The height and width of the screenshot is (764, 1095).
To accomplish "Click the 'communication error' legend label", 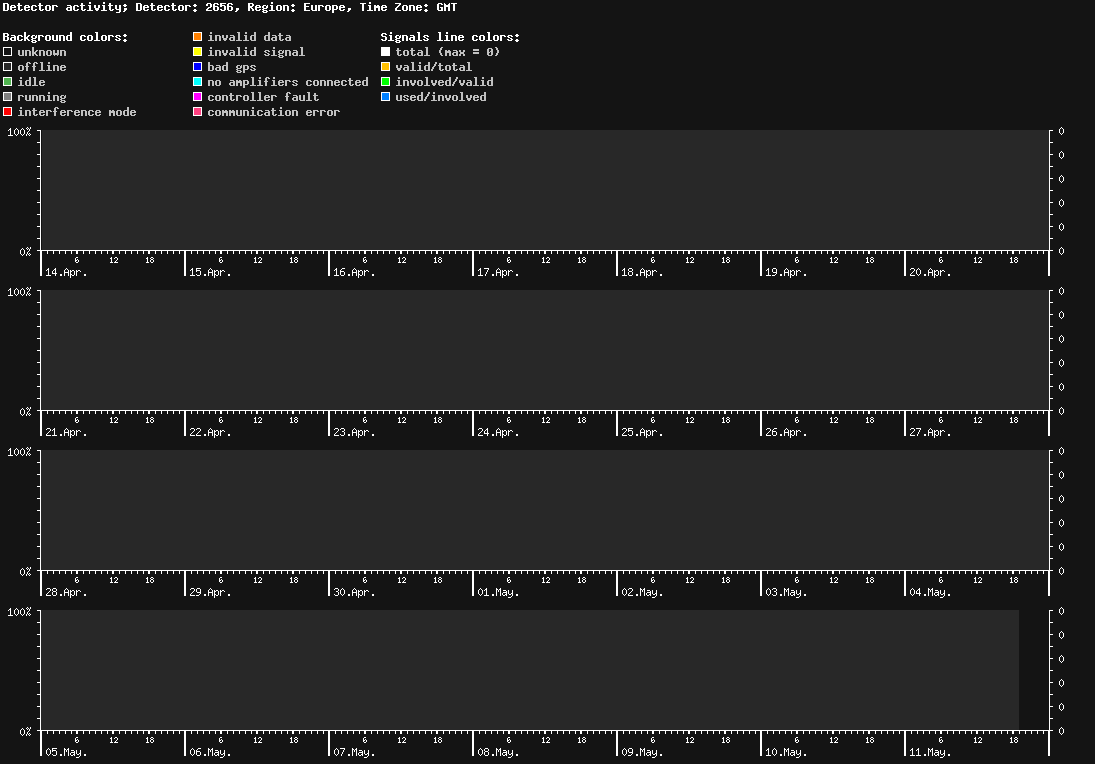I will coord(274,112).
